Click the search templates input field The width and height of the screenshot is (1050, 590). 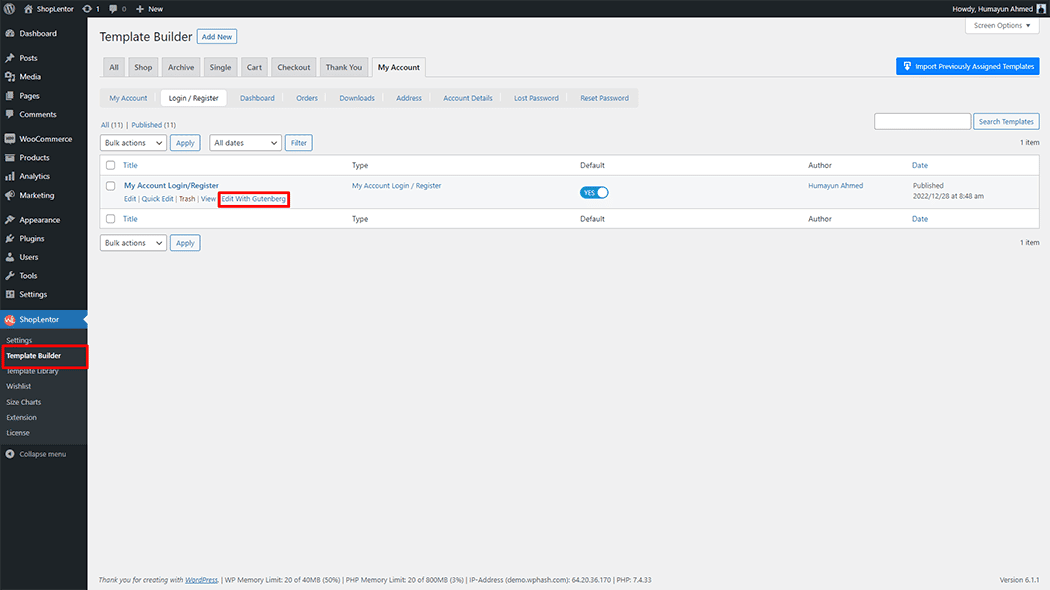pyautogui.click(x=922, y=121)
